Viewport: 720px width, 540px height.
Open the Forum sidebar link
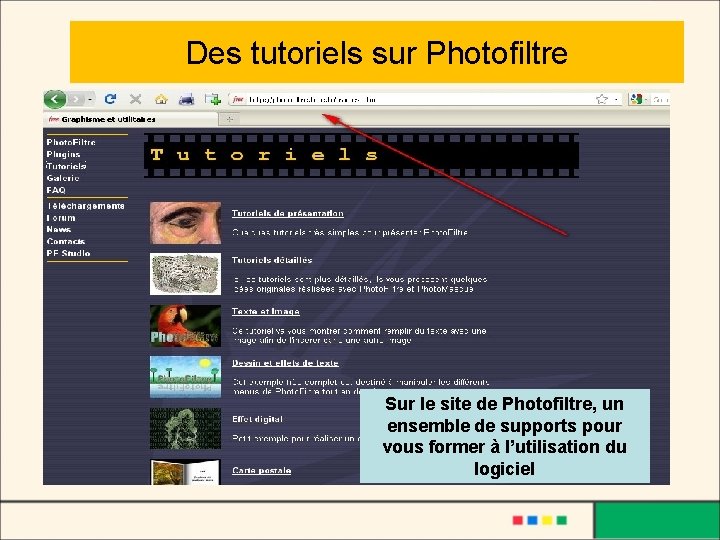coord(61,218)
